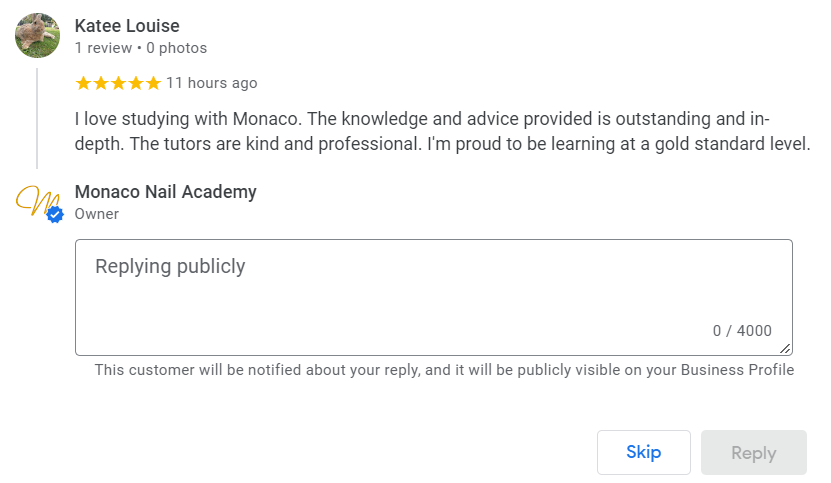Screen dimensions: 831x483
Task: Click the review text about studying with Monaco
Action: pos(440,131)
